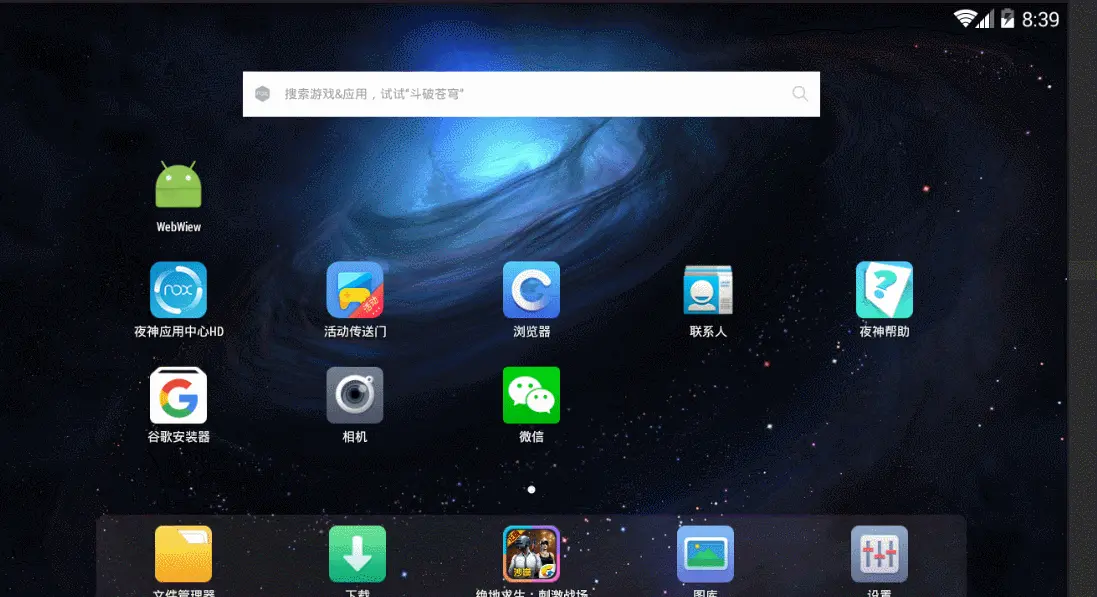Tap the battery charging indicator
Viewport: 1097px width, 597px height.
(1007, 19)
